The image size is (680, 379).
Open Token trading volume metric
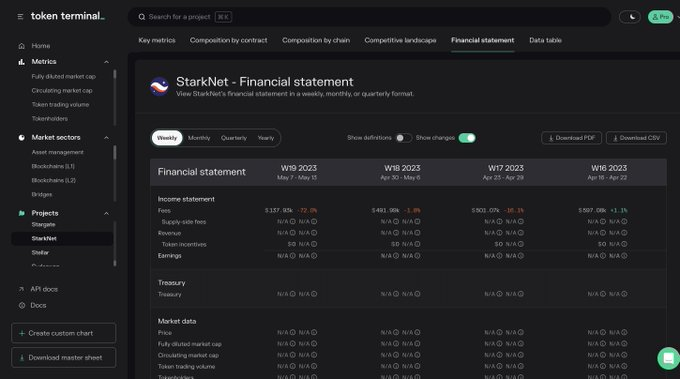[60, 105]
